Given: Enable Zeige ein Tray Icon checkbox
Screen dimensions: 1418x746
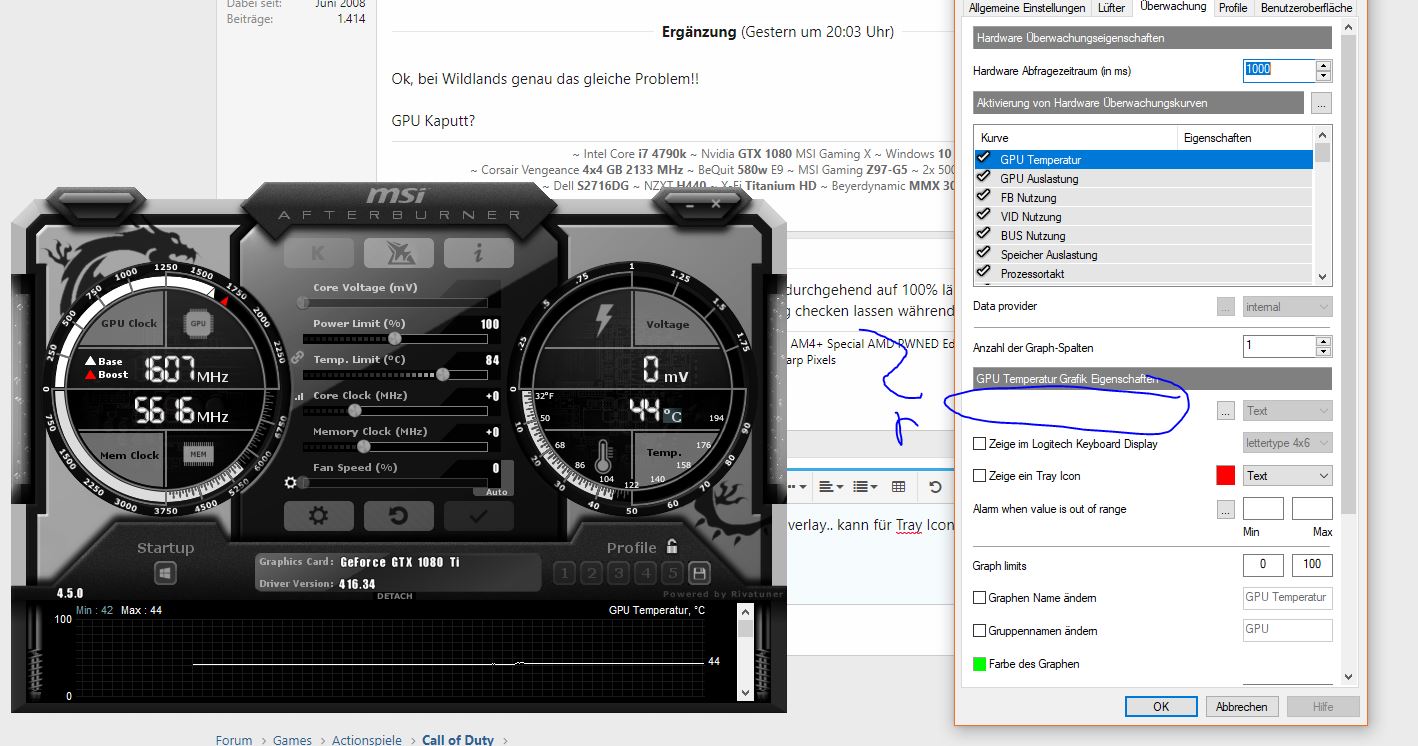Looking at the screenshot, I should tap(980, 476).
